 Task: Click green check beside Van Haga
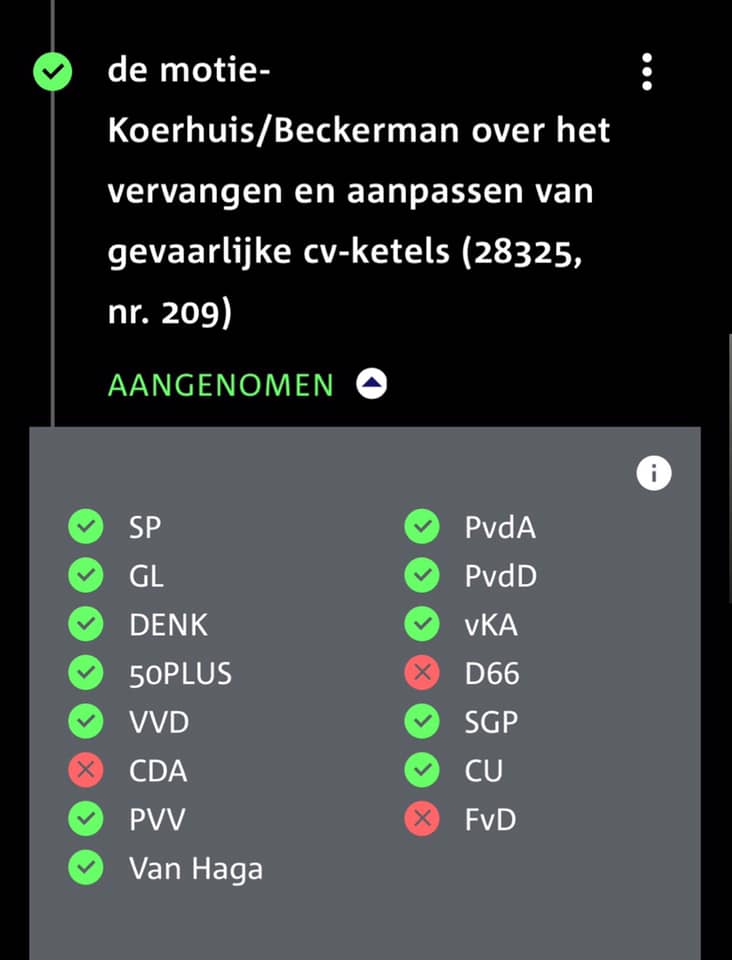[86, 868]
